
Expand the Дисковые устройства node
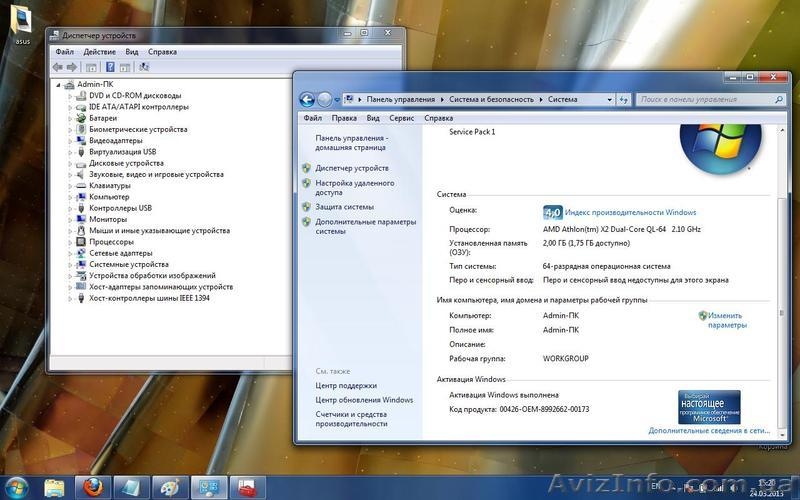coord(70,163)
